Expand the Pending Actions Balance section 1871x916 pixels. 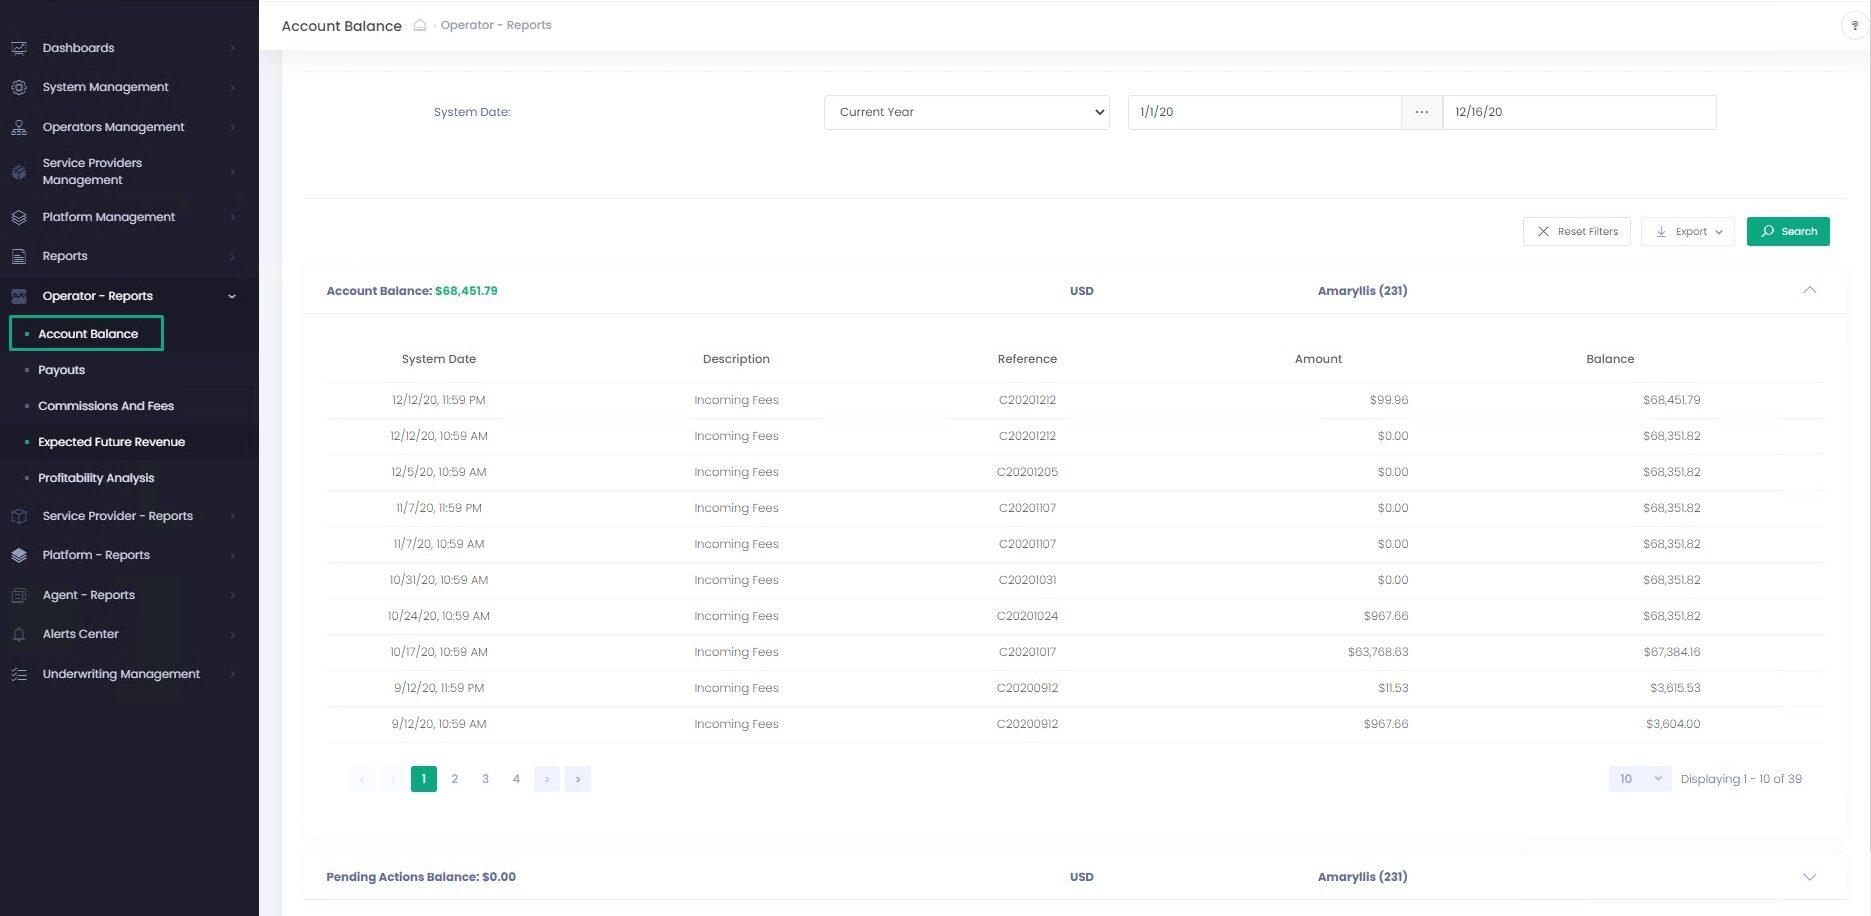1809,877
